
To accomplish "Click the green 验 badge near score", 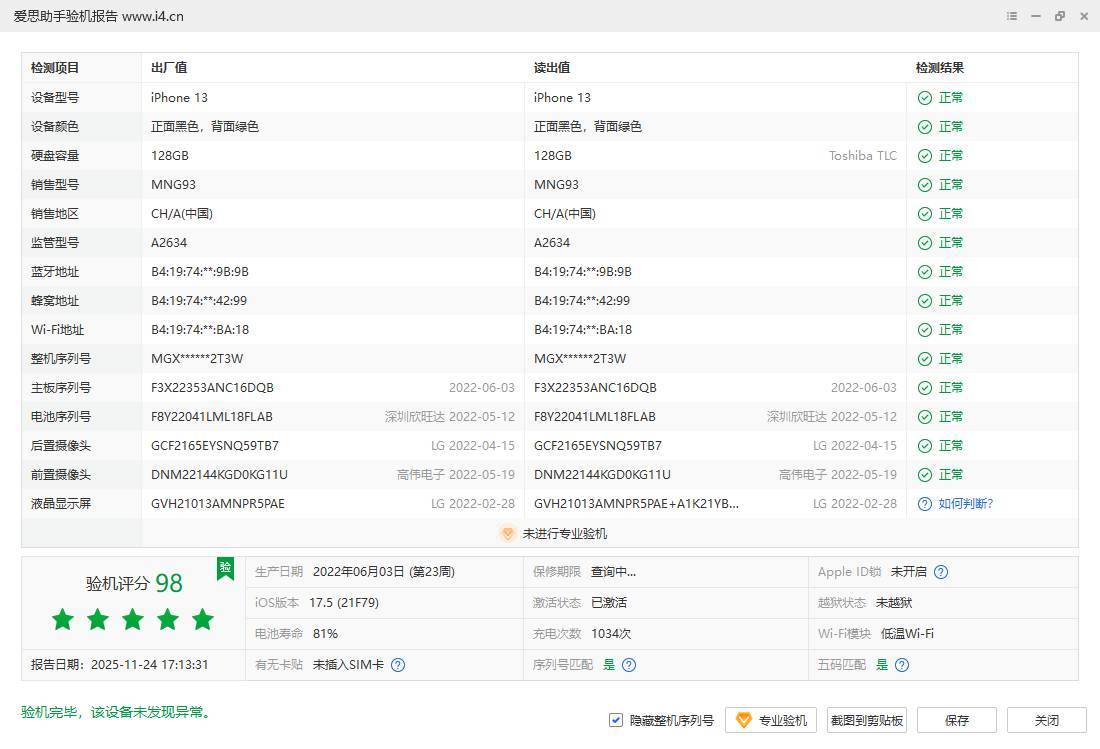I will tap(226, 568).
